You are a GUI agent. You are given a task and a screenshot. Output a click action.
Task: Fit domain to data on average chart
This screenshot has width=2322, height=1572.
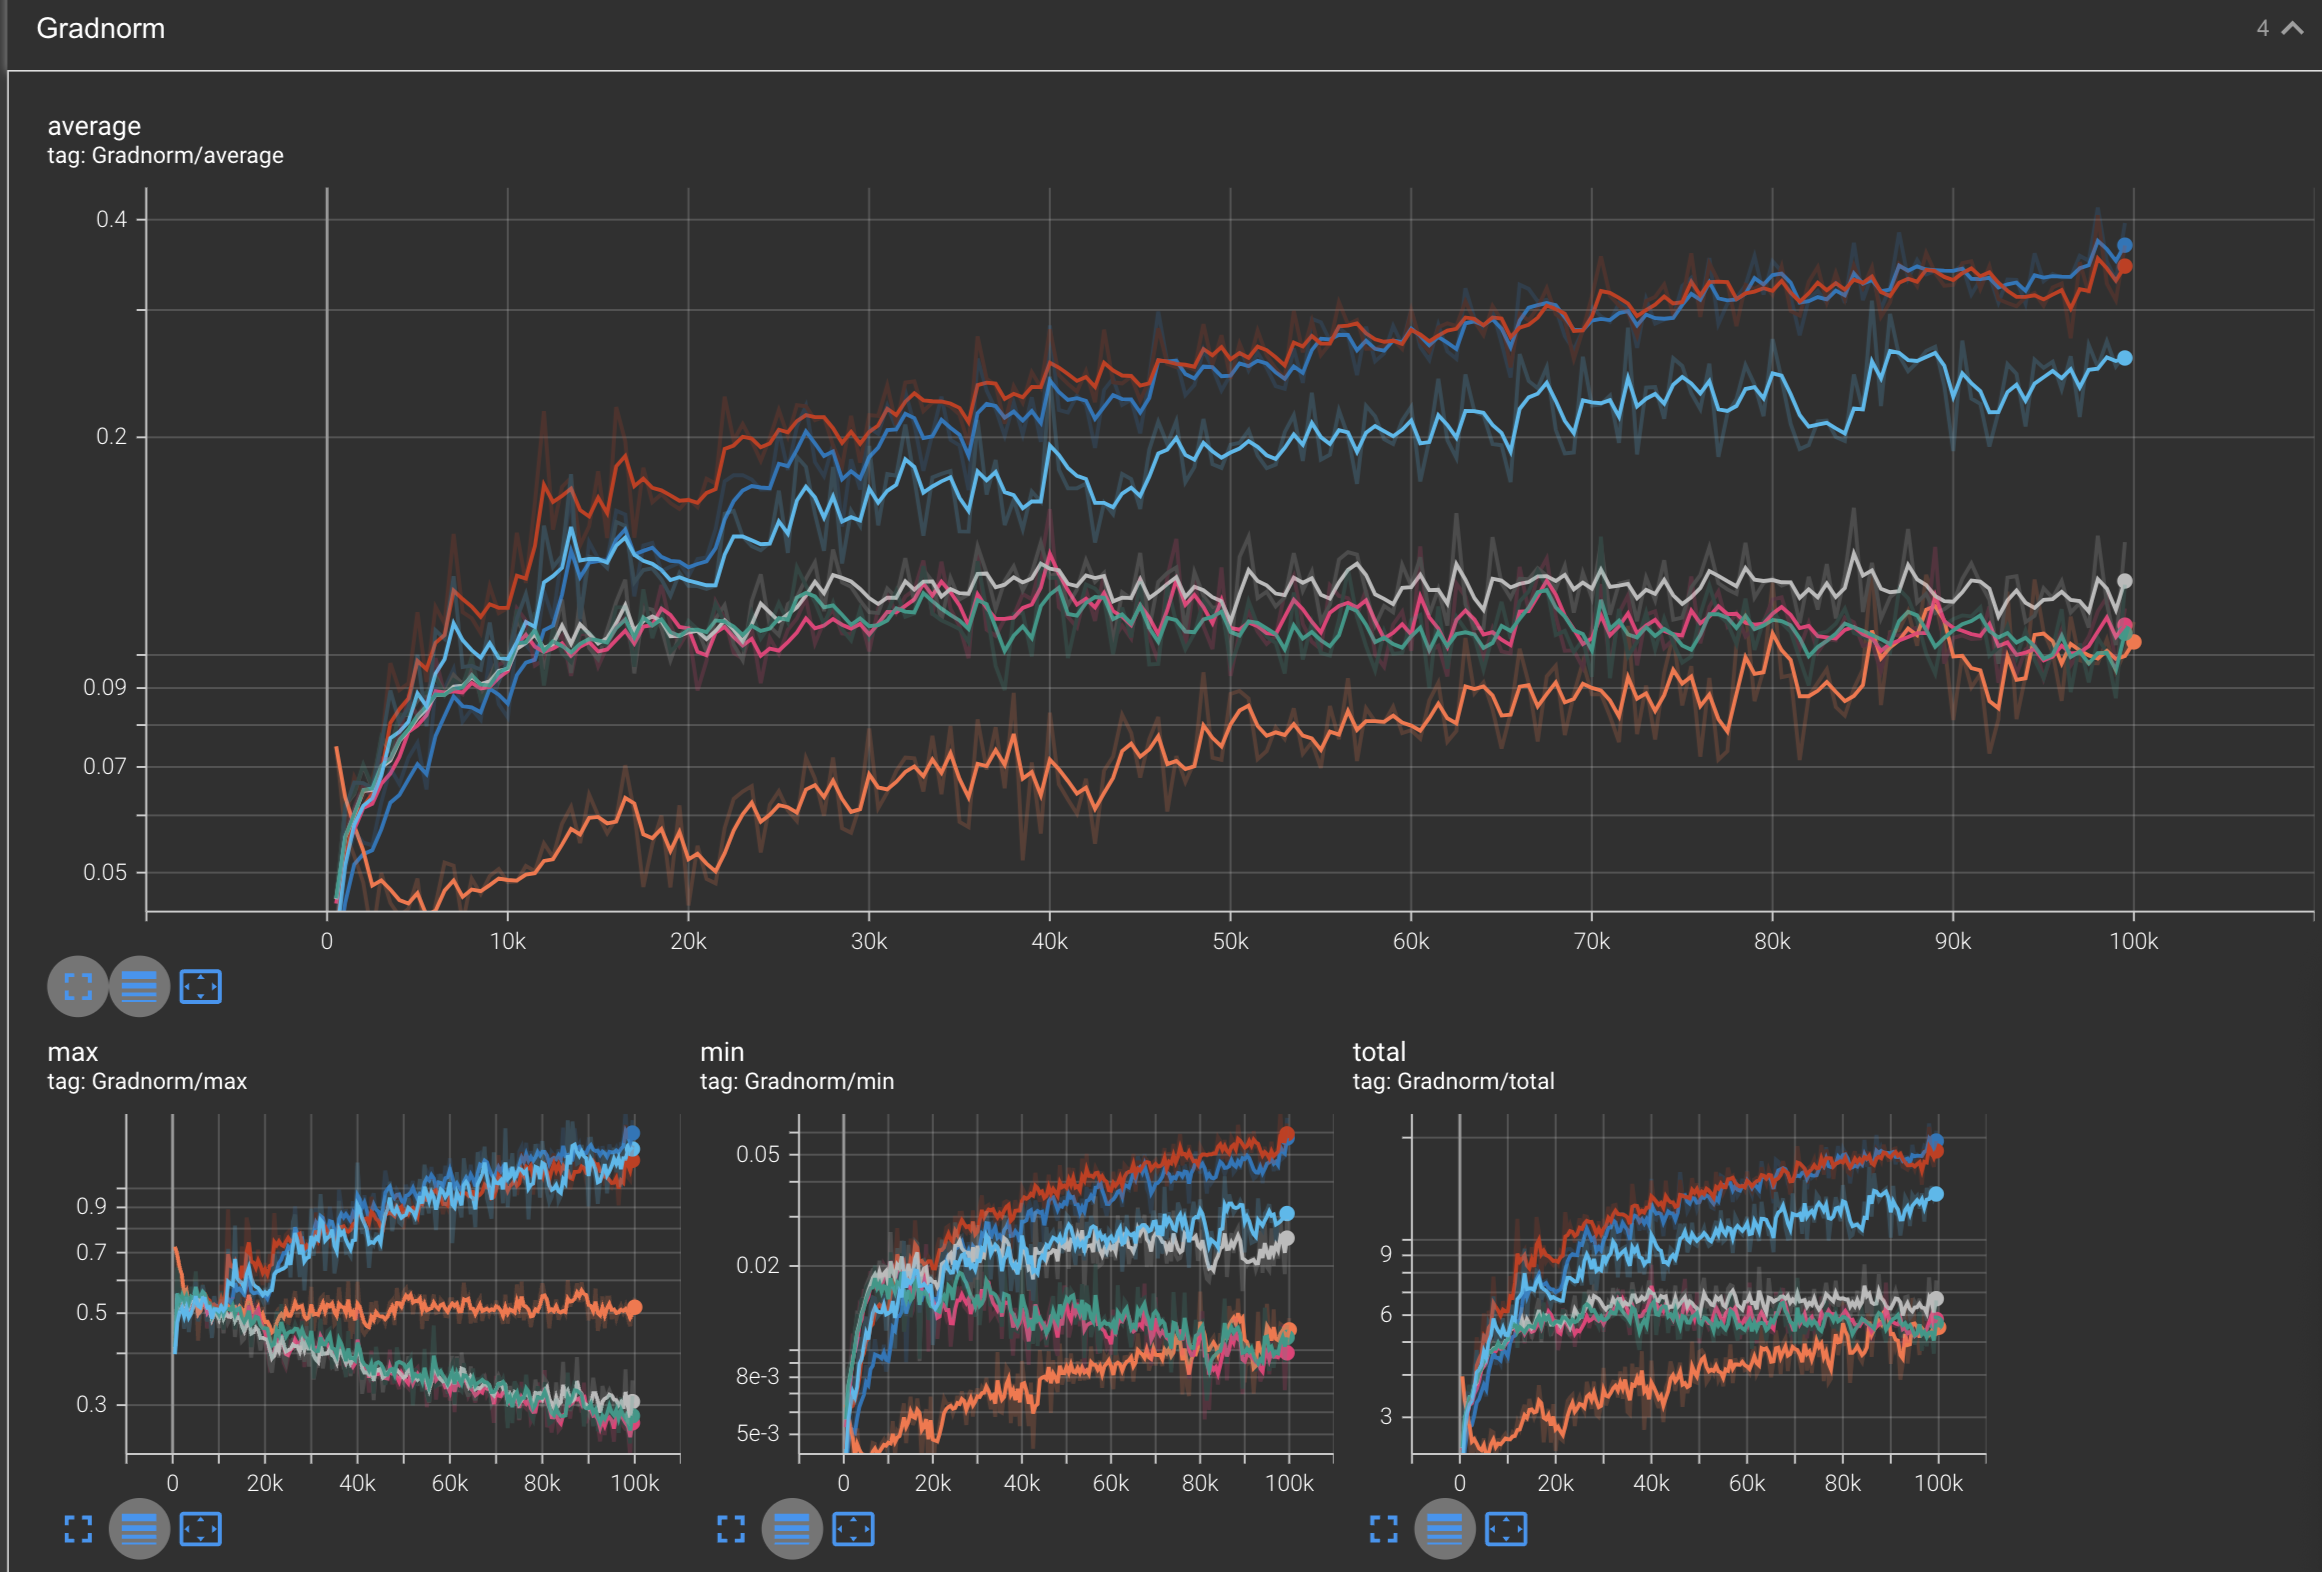pos(200,987)
